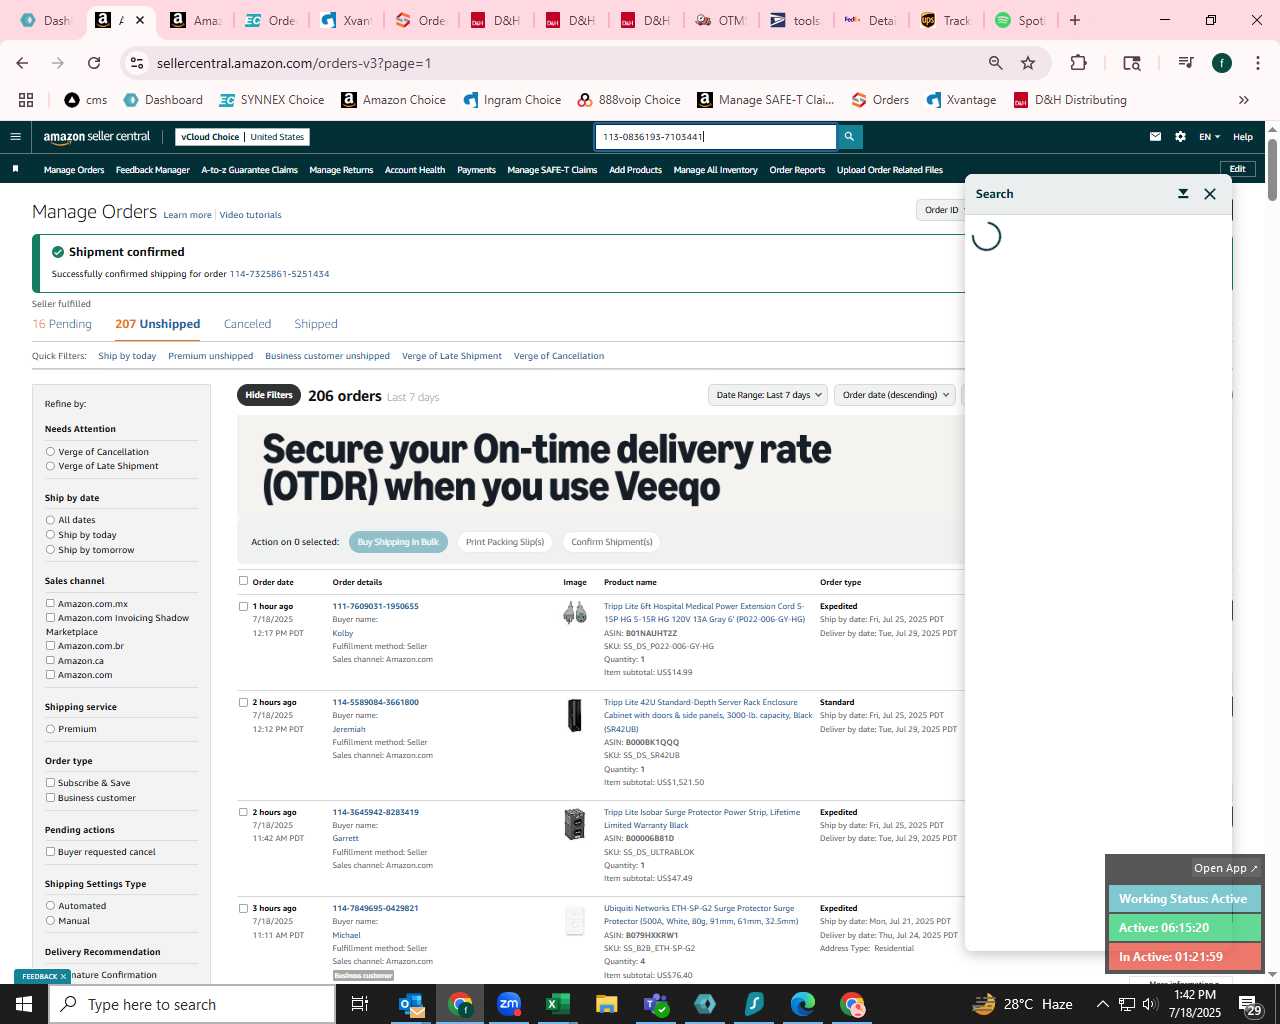
Task: Open the Seller Central hamburger menu
Action: 15,137
